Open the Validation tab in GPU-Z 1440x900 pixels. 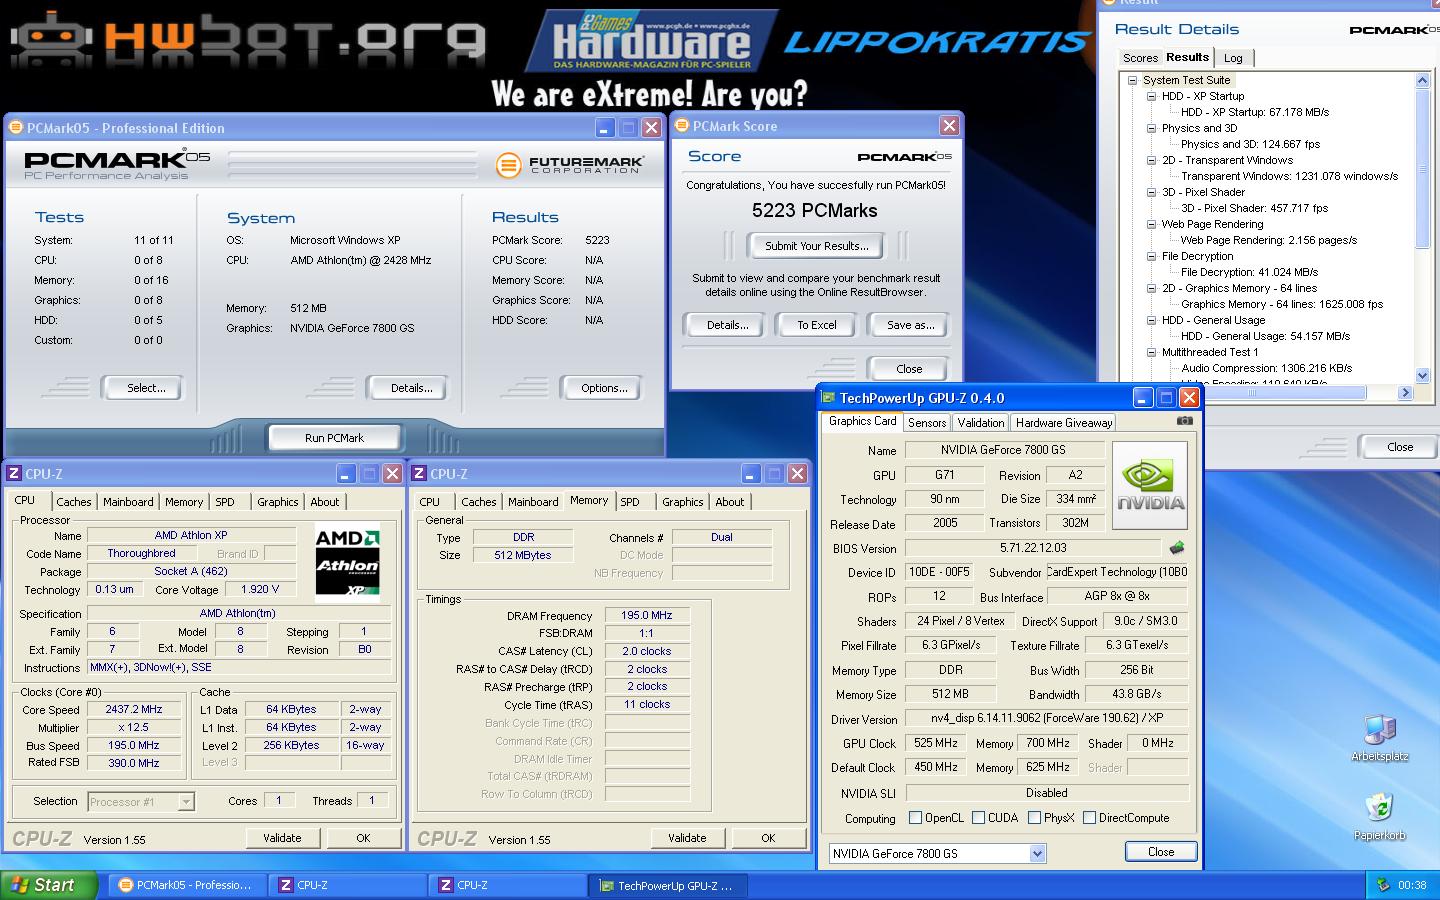pos(981,423)
